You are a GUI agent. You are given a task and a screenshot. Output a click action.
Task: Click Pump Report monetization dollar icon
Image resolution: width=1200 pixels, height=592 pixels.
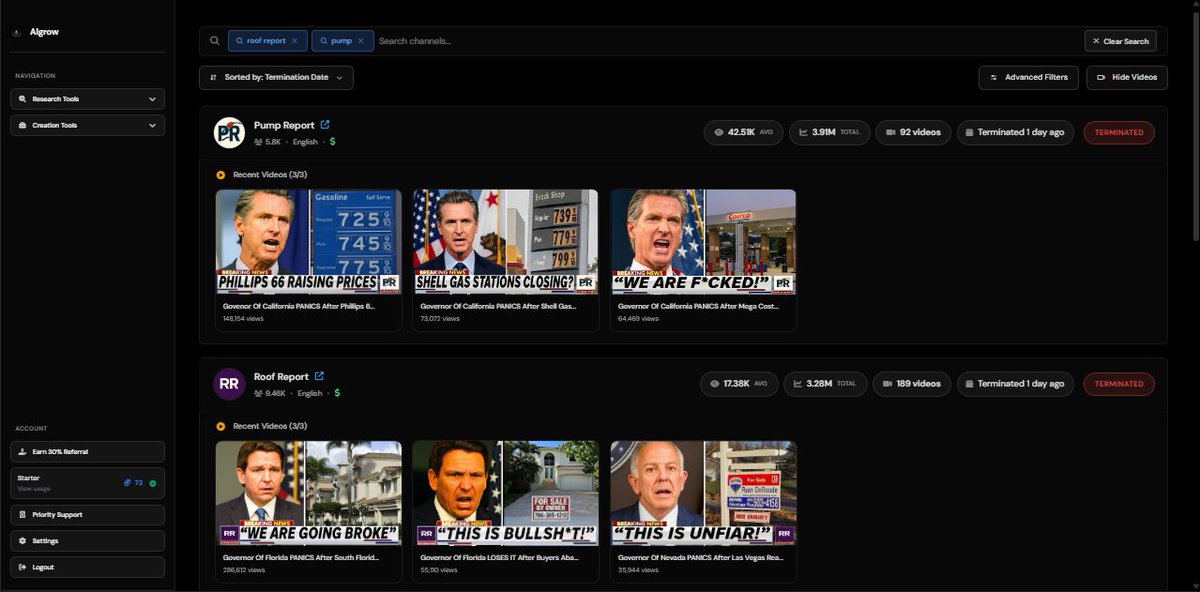(333, 142)
